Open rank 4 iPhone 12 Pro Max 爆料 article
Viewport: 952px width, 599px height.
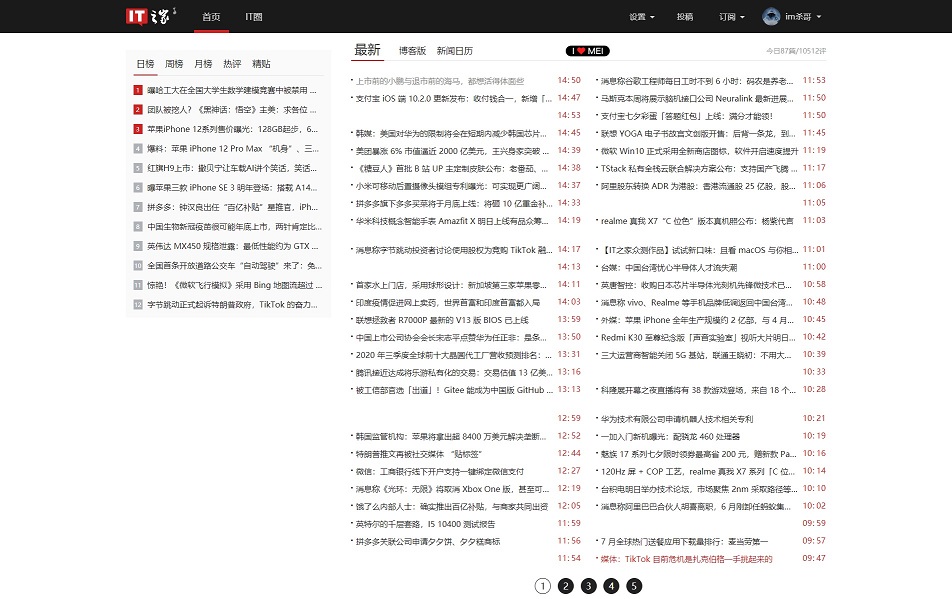tap(233, 149)
